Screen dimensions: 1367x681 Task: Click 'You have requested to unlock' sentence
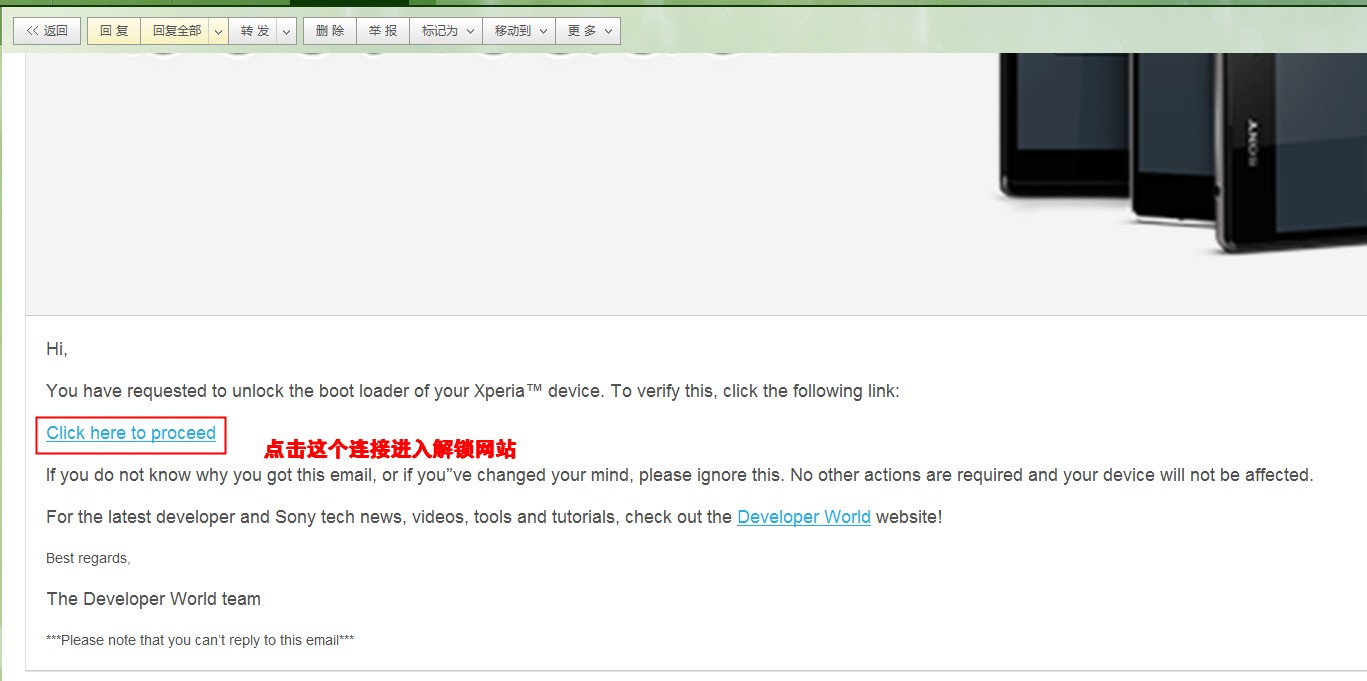point(473,391)
